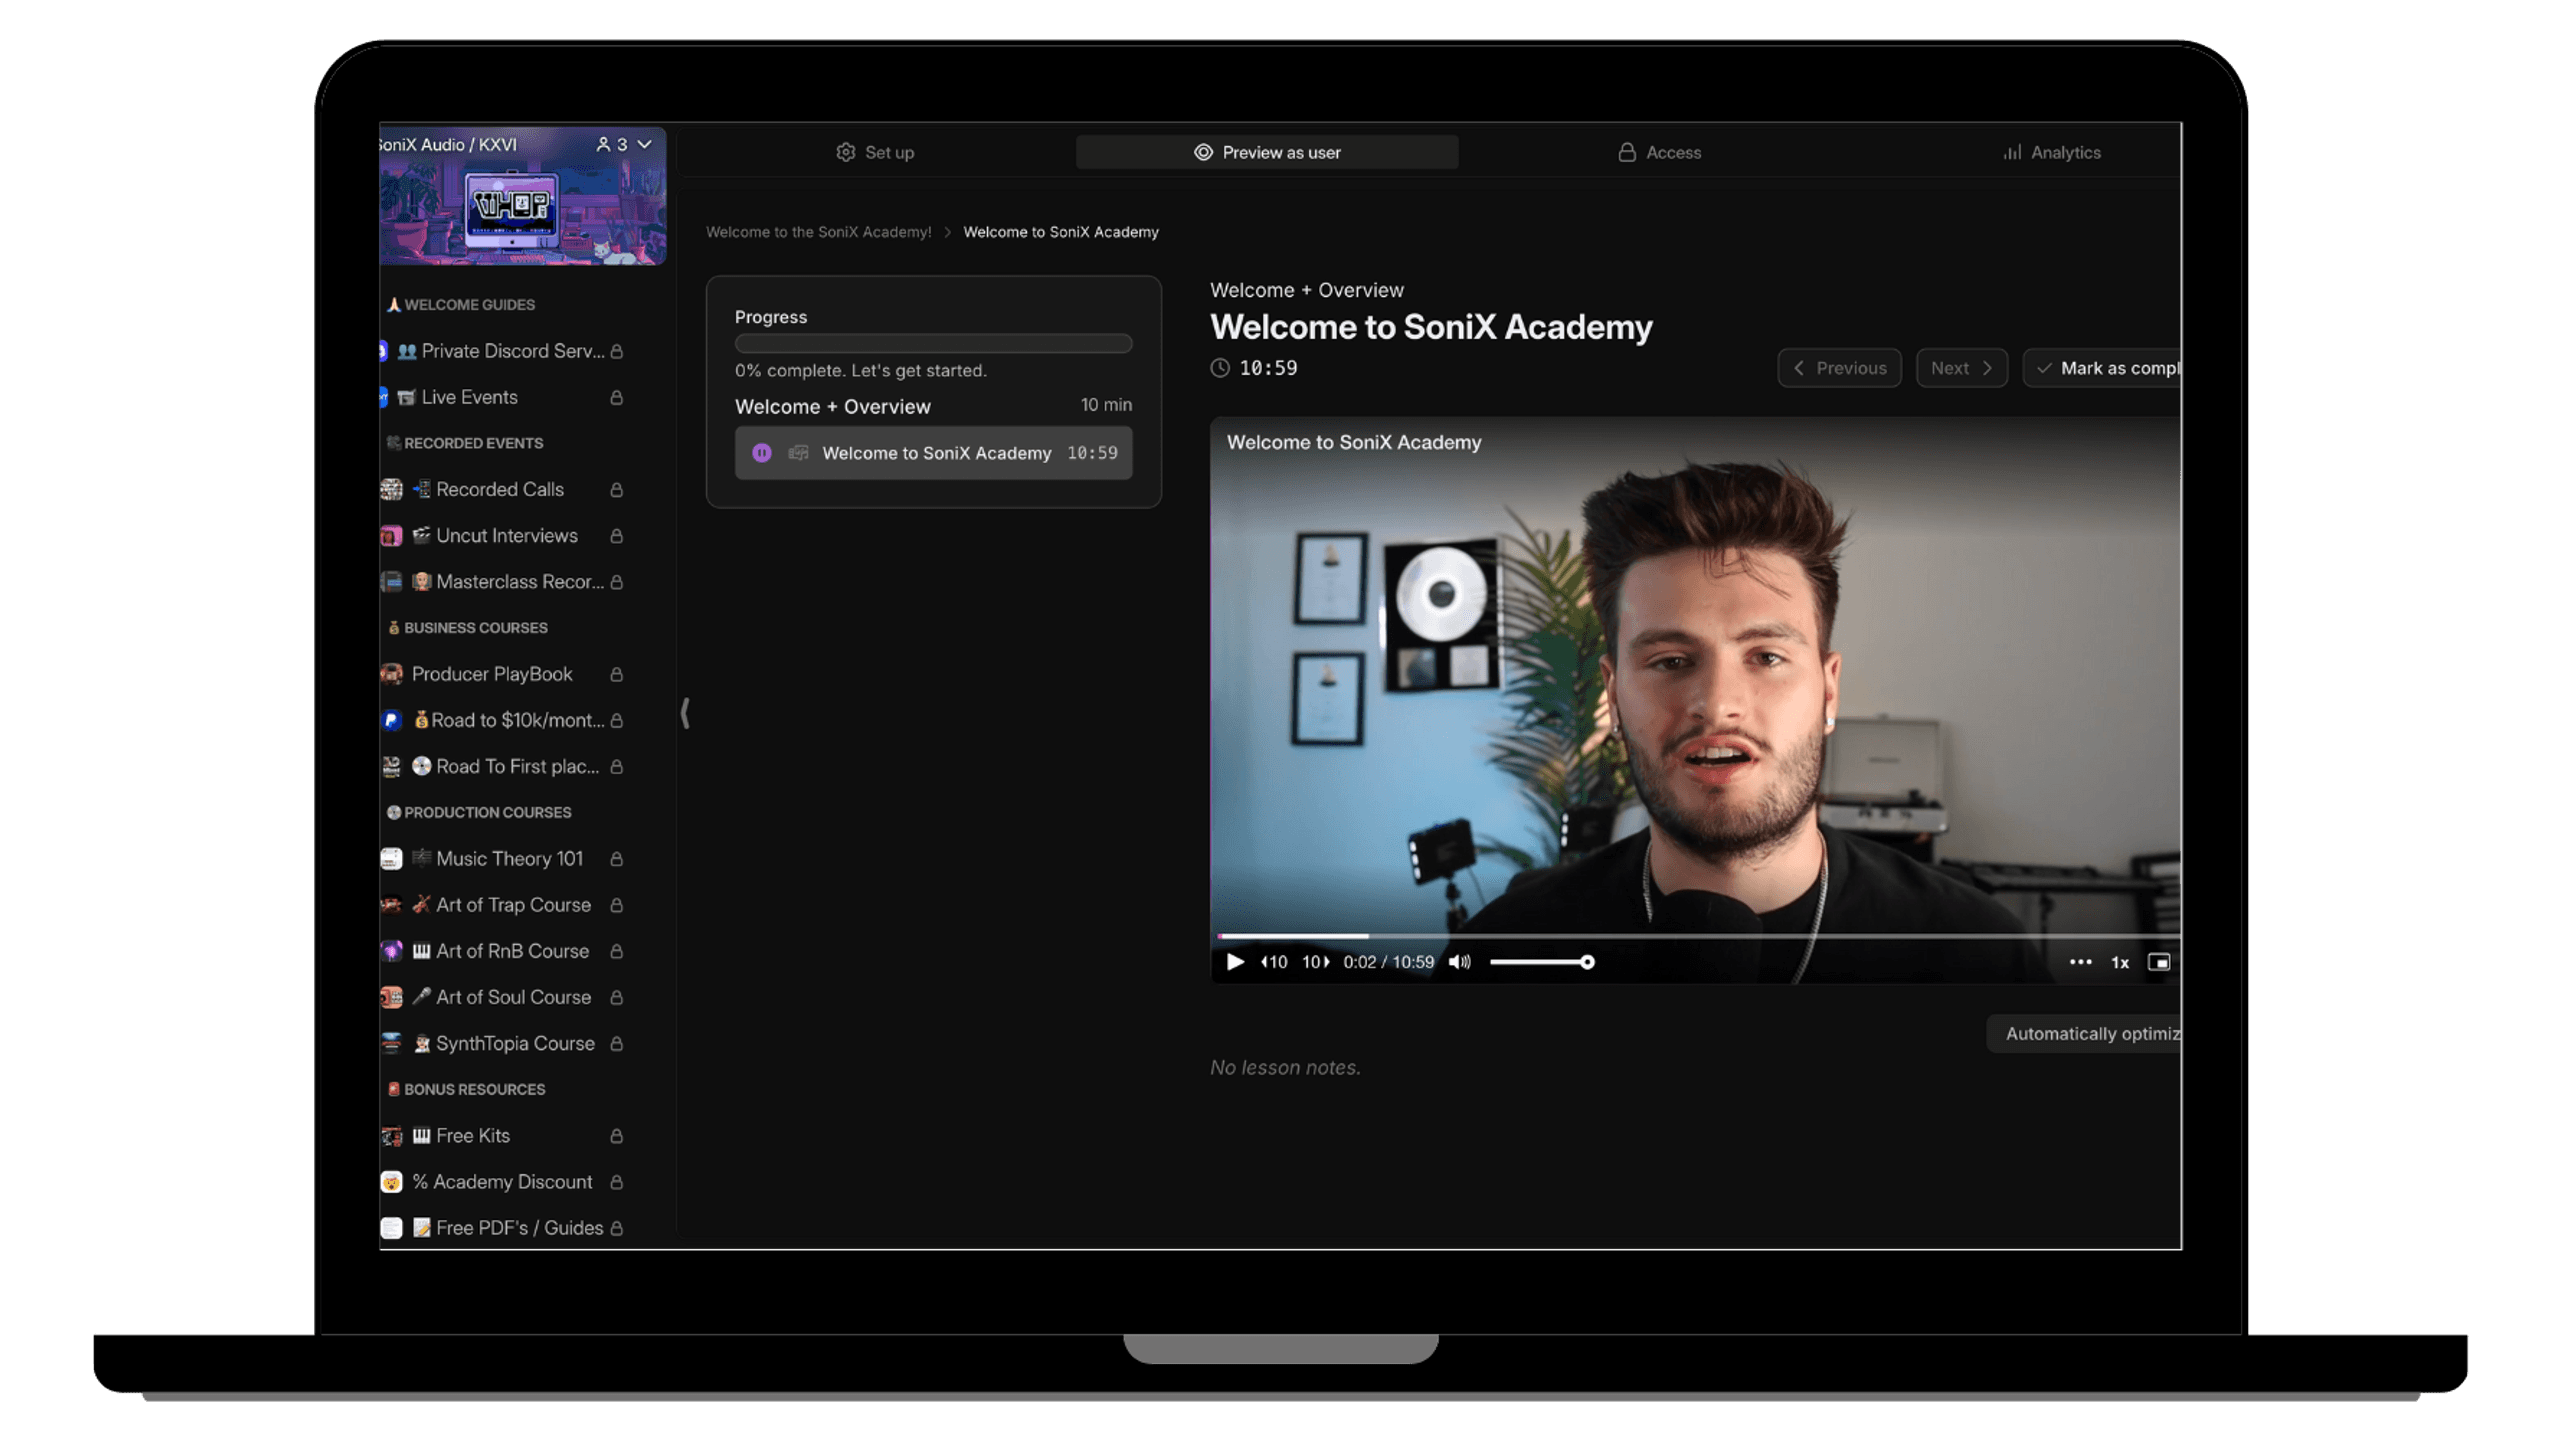Screen dimensions: 2560x1440
Task: Click the mute speaker icon
Action: [x=1459, y=962]
